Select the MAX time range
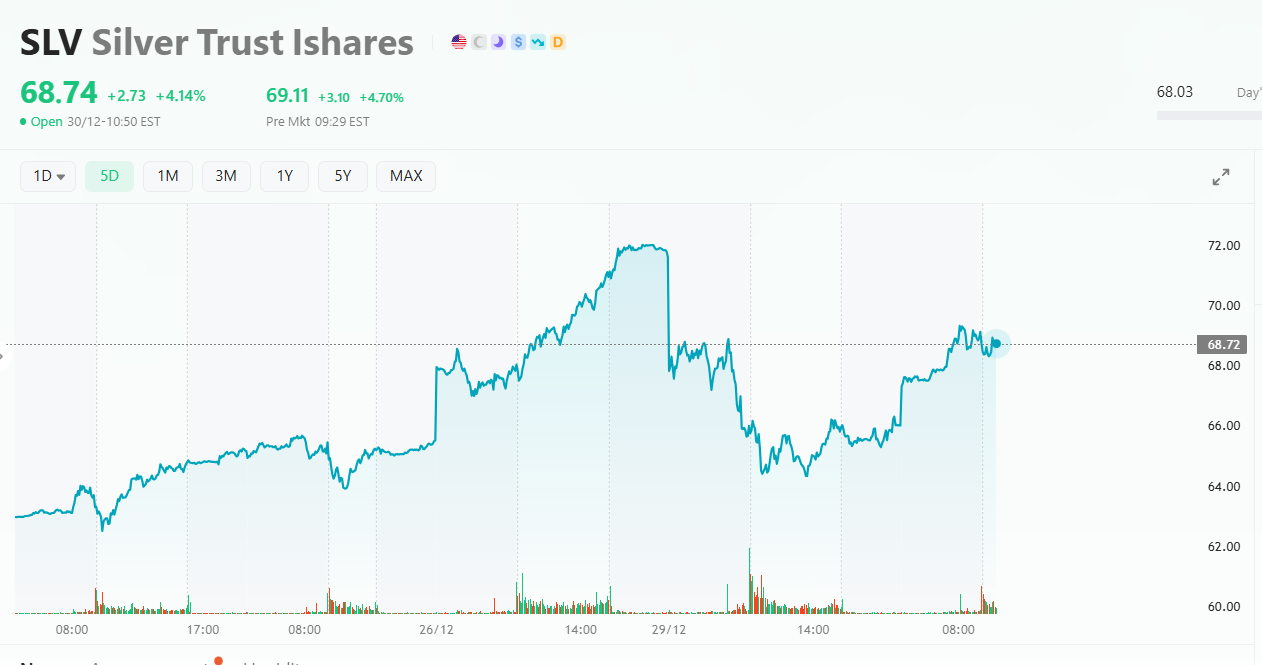The height and width of the screenshot is (665, 1262). (x=406, y=177)
